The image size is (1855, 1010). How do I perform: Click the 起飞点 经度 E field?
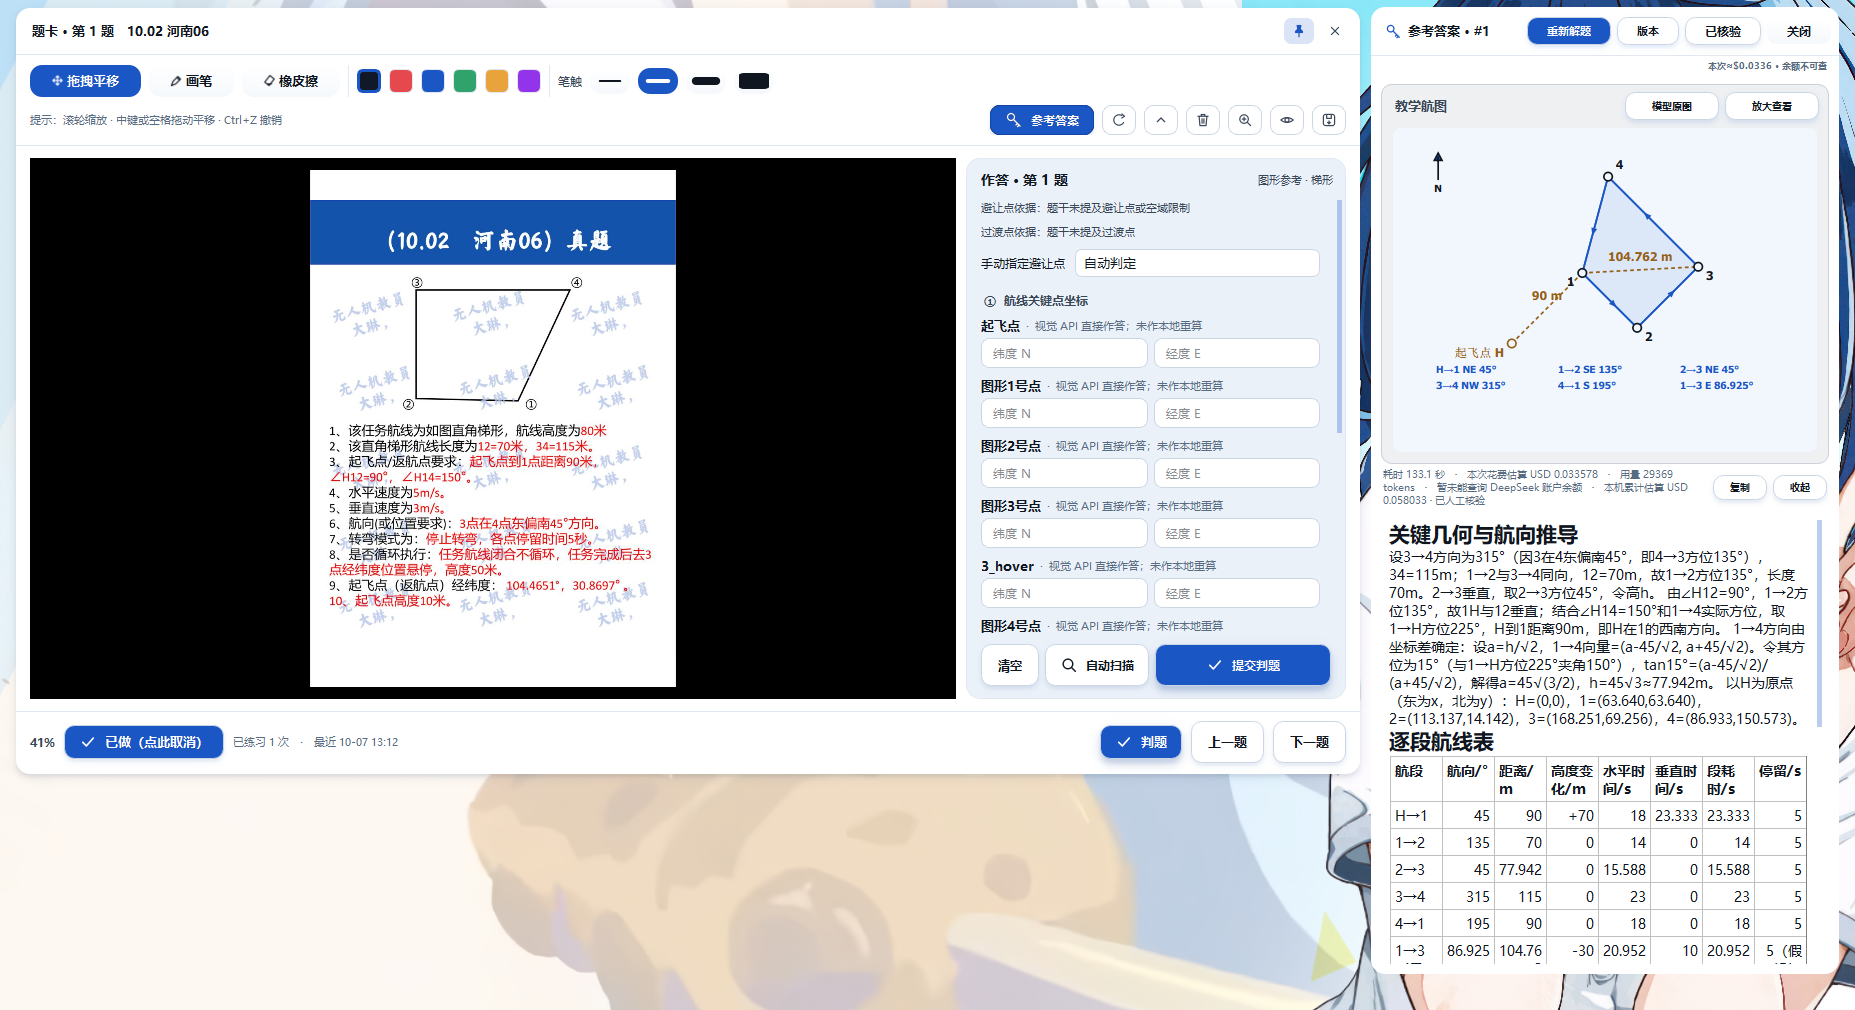click(1237, 353)
